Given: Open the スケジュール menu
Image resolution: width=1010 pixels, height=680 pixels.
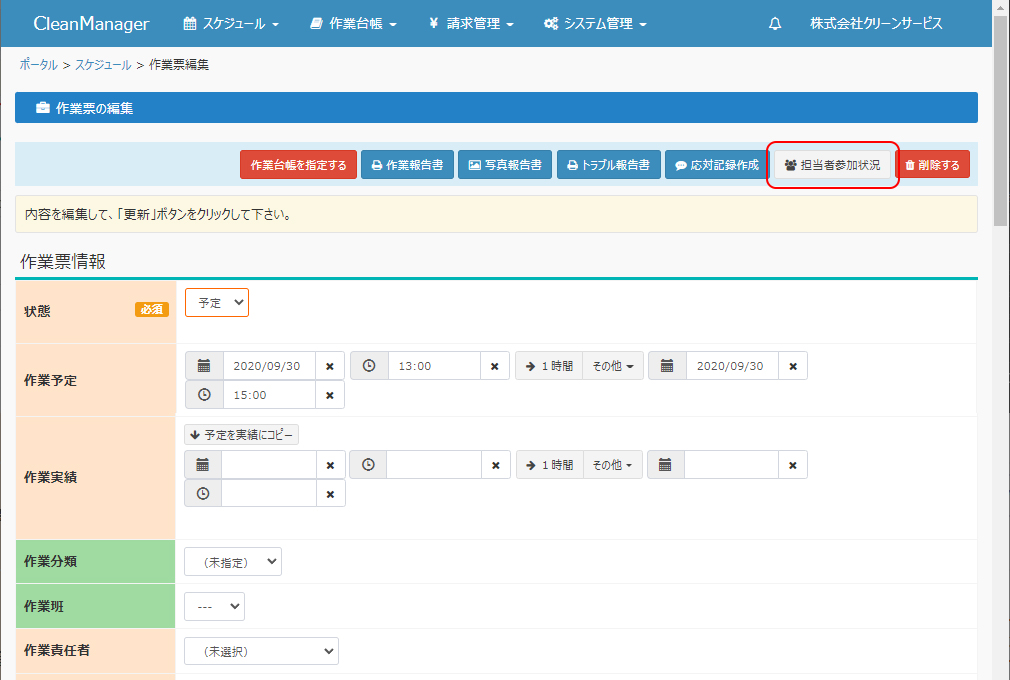Looking at the screenshot, I should (231, 24).
